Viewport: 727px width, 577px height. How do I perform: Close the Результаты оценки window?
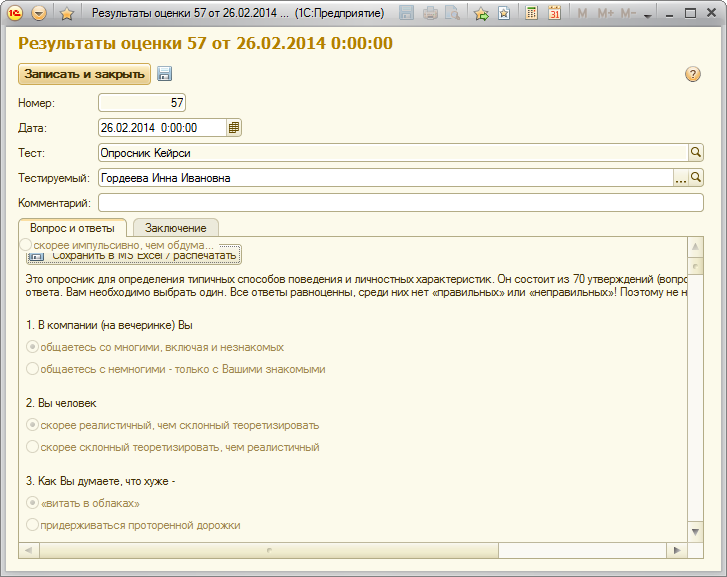pyautogui.click(x=712, y=13)
